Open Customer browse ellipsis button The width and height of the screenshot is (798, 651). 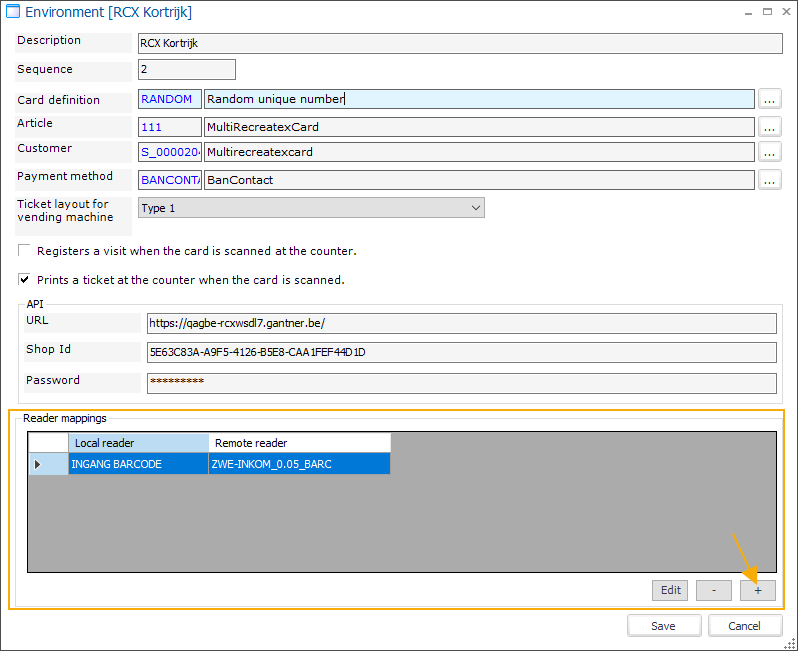(769, 152)
